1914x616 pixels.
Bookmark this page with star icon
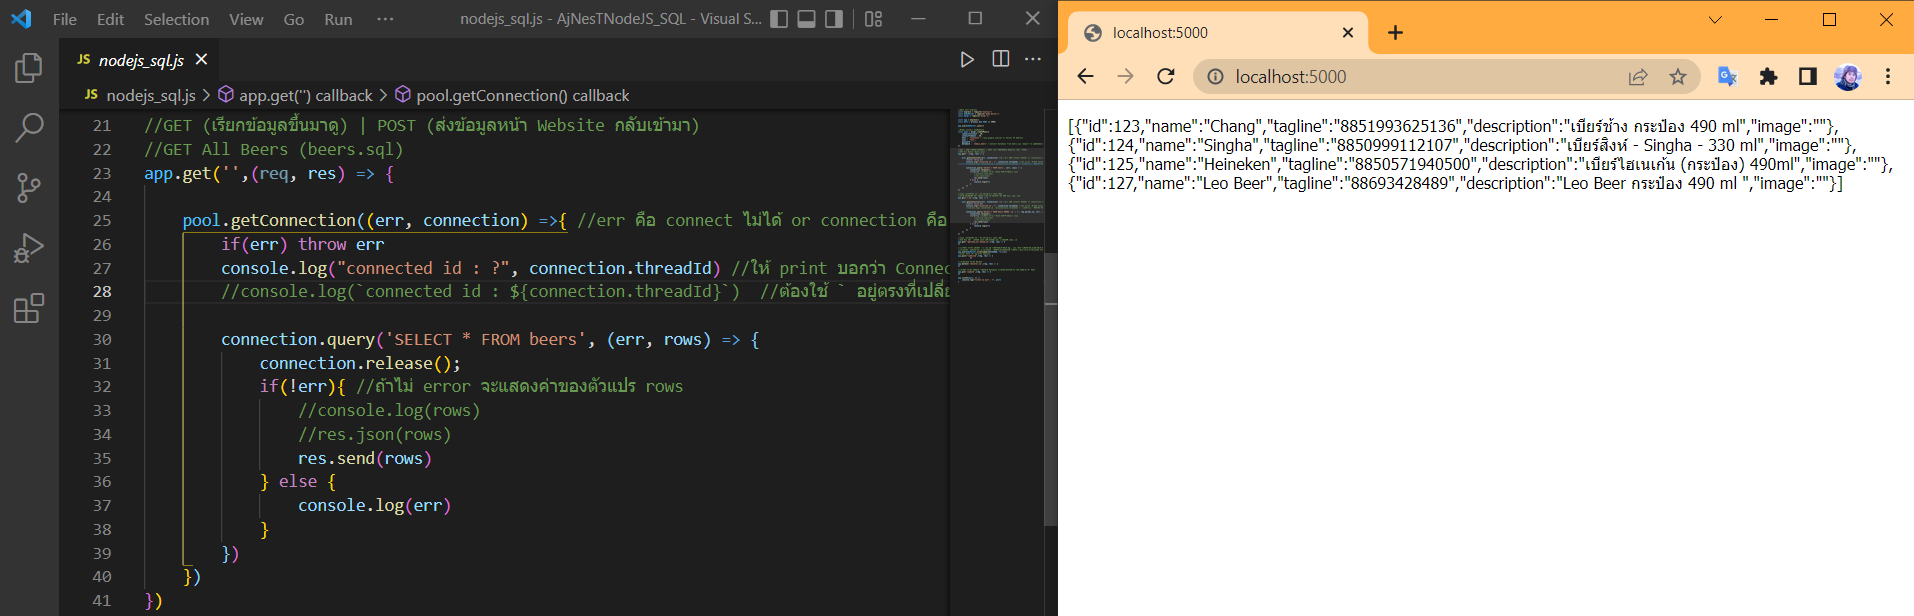1677,77
